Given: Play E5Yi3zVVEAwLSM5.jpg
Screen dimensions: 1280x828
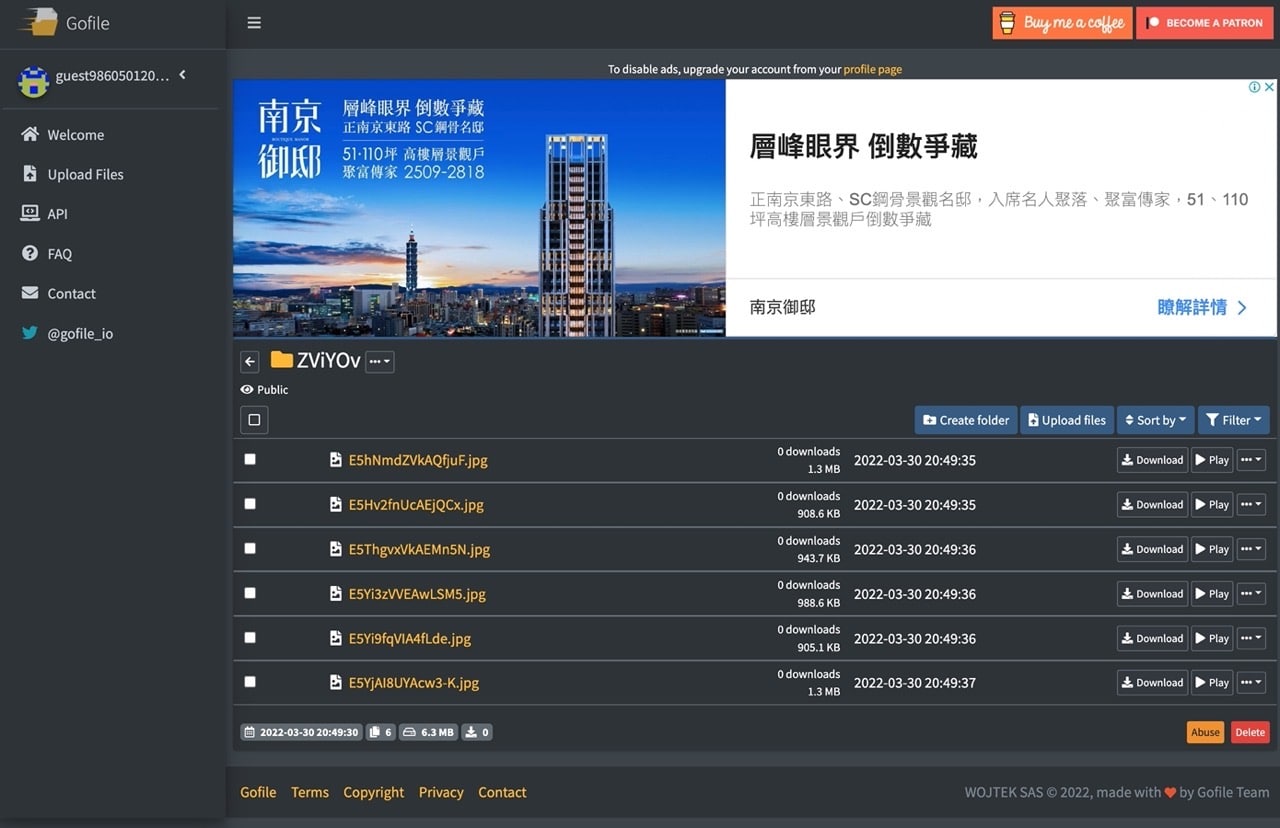Looking at the screenshot, I should pyautogui.click(x=1212, y=594).
